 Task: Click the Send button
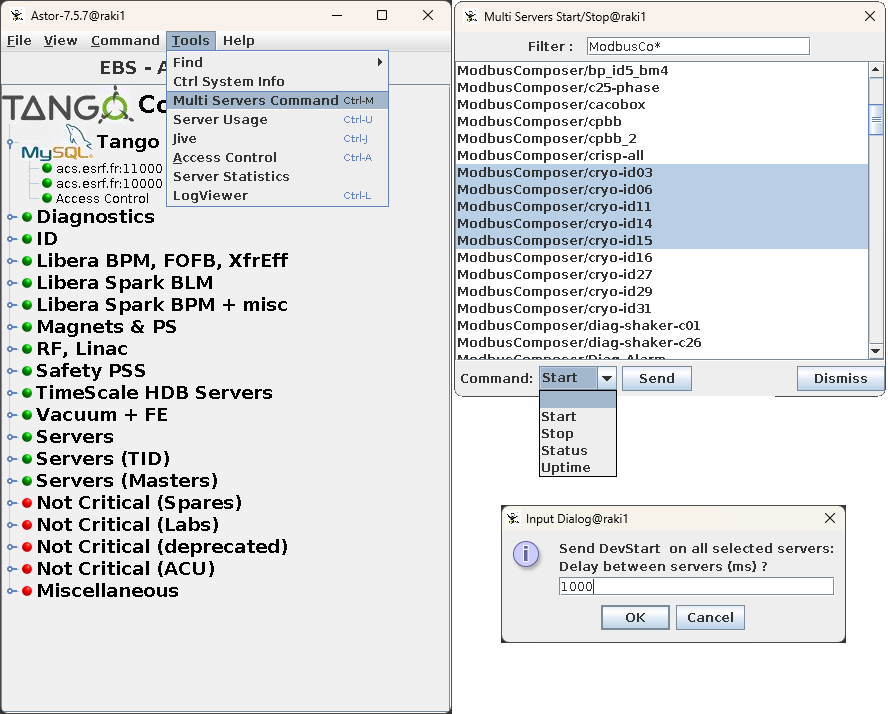pyautogui.click(x=657, y=379)
